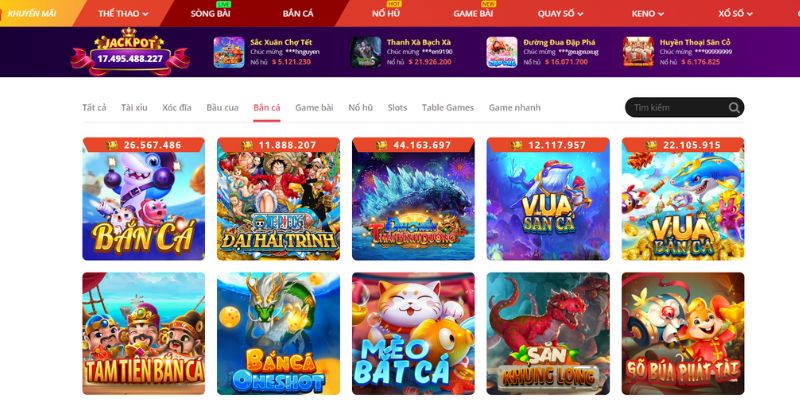800x400 pixels.
Task: Expand the Quay Số dropdown menu
Action: [x=560, y=14]
